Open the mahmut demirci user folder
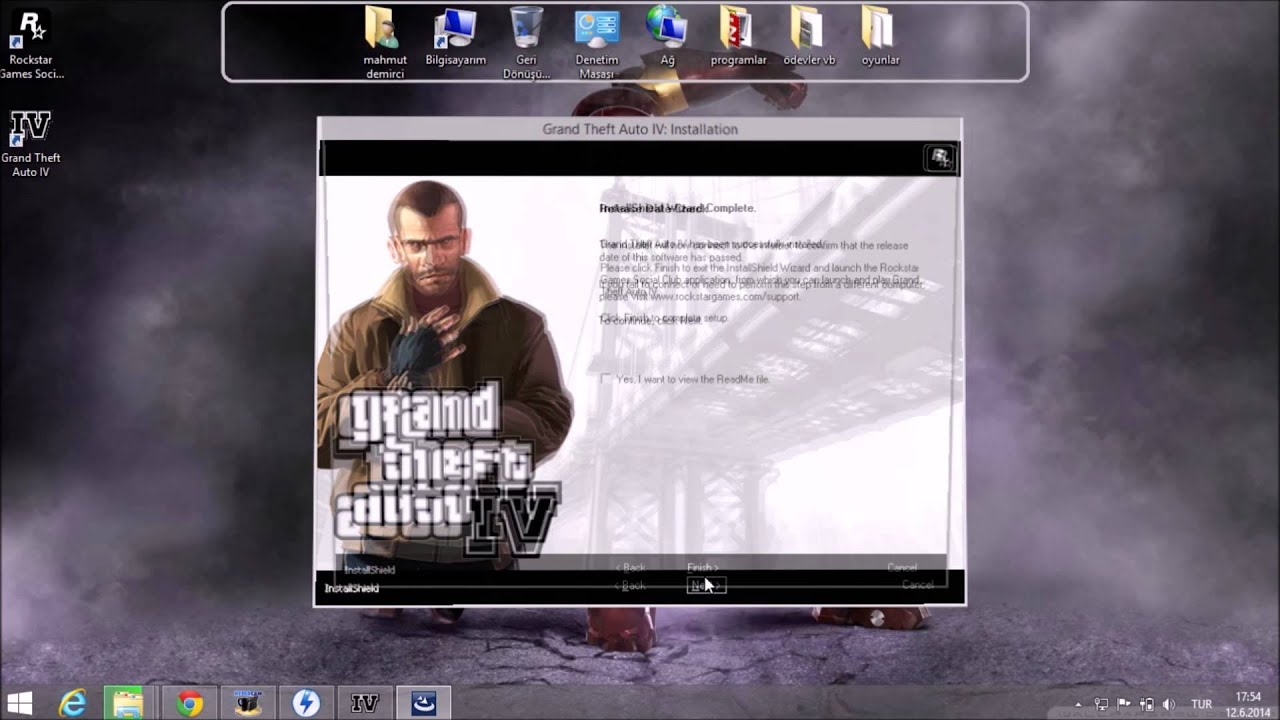 [x=385, y=43]
